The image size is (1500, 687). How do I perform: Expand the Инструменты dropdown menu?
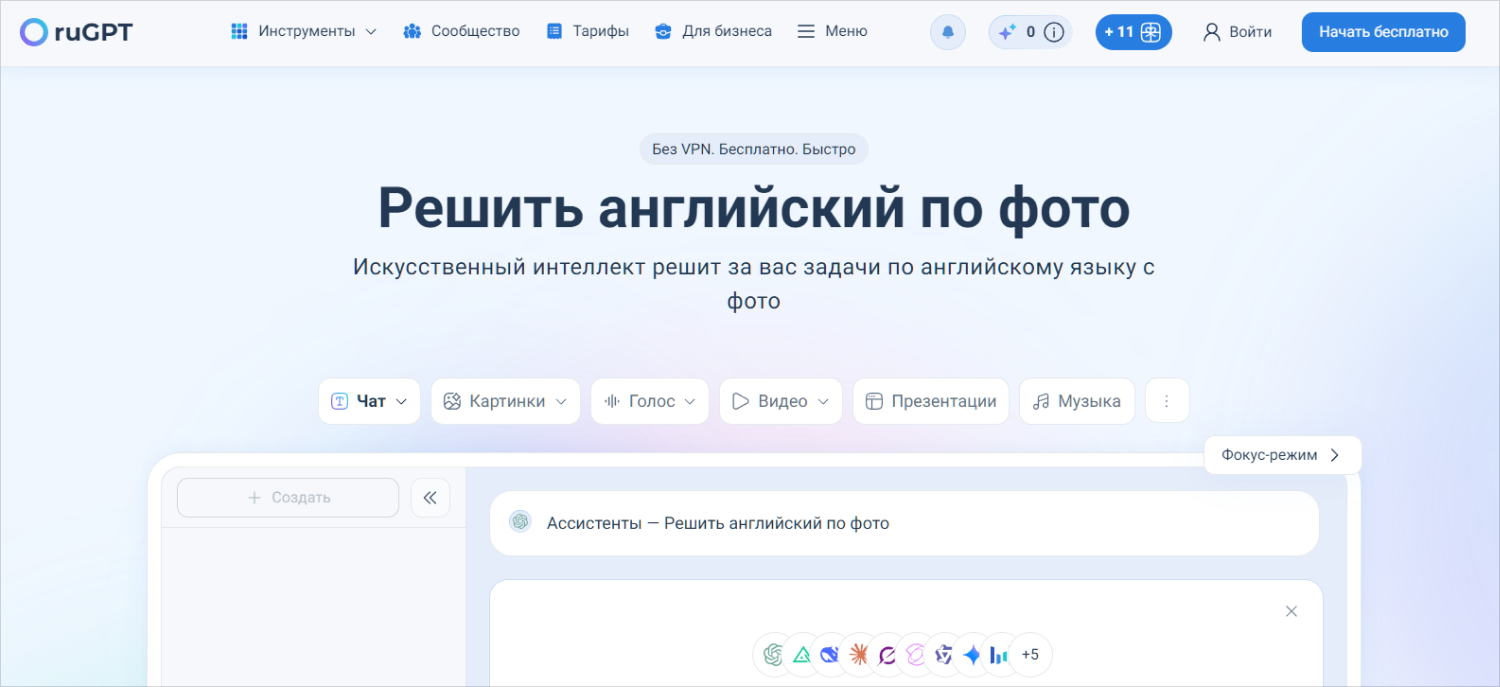click(304, 31)
